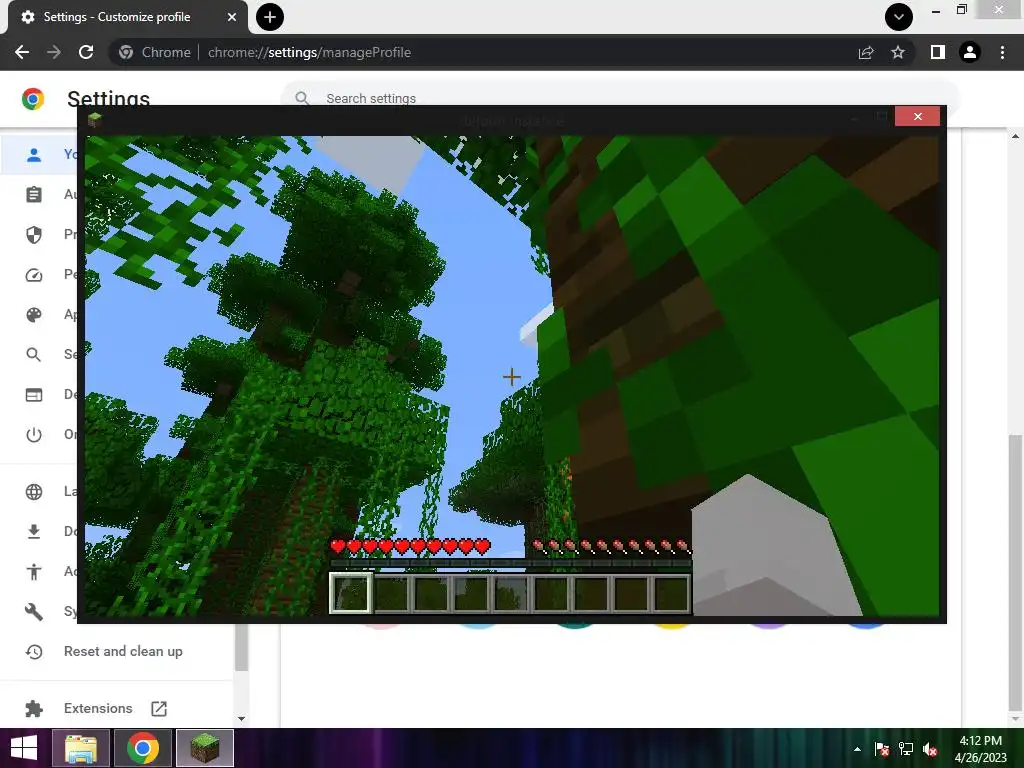Click the Chrome site info chip
The width and height of the screenshot is (1024, 768).
coord(155,52)
